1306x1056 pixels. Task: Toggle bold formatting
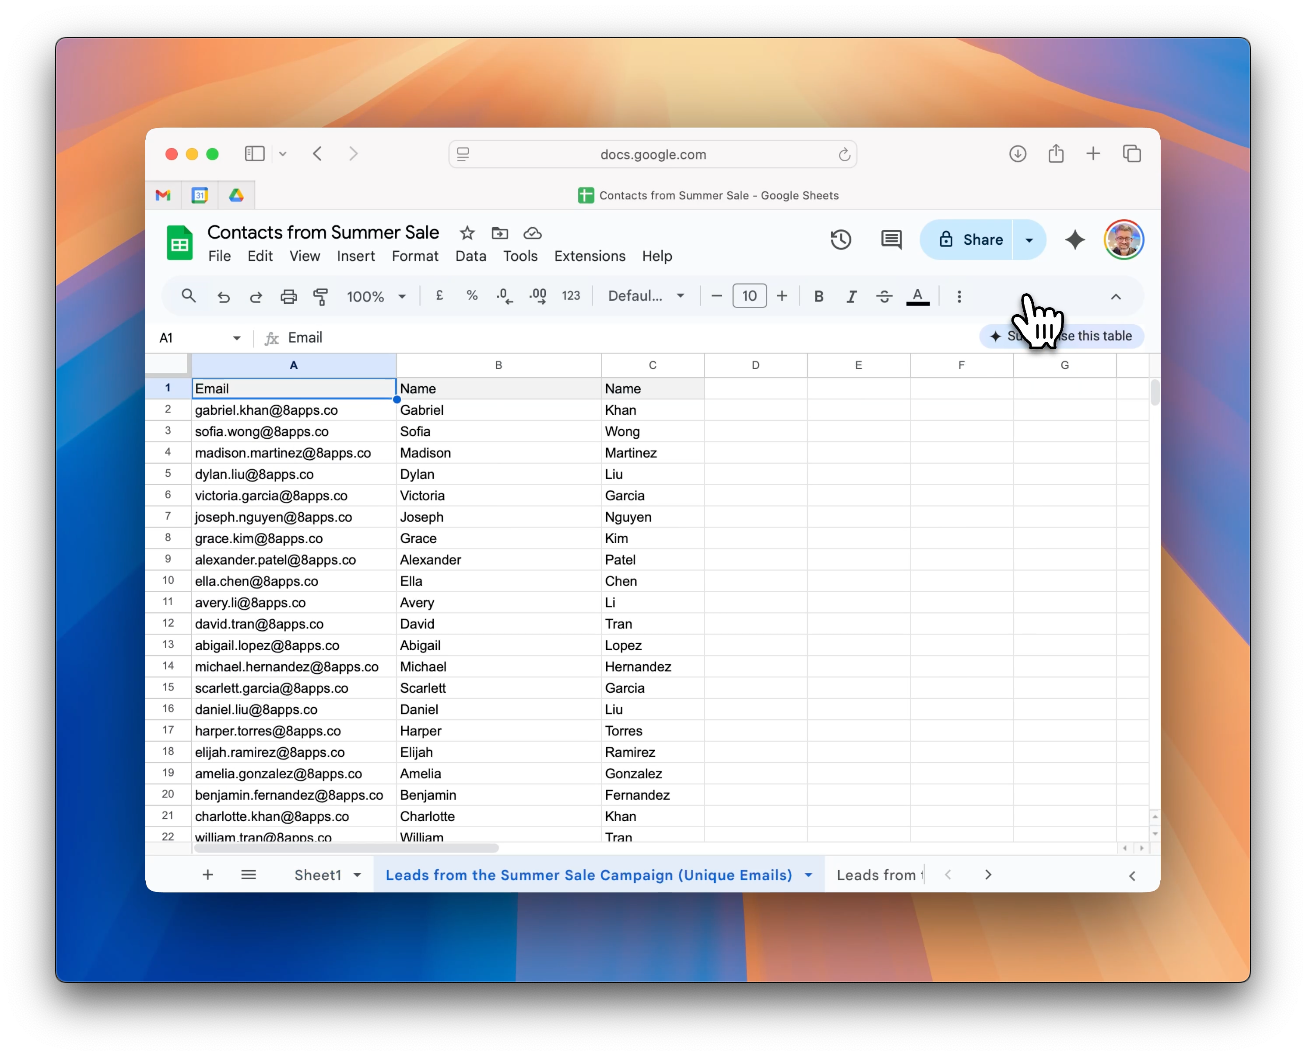point(819,296)
